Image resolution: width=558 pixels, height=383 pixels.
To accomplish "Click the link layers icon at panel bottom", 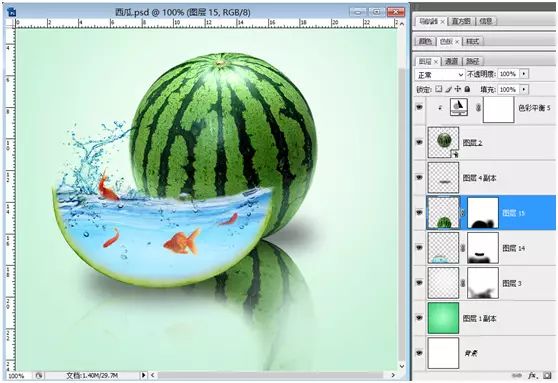I will coord(517,375).
